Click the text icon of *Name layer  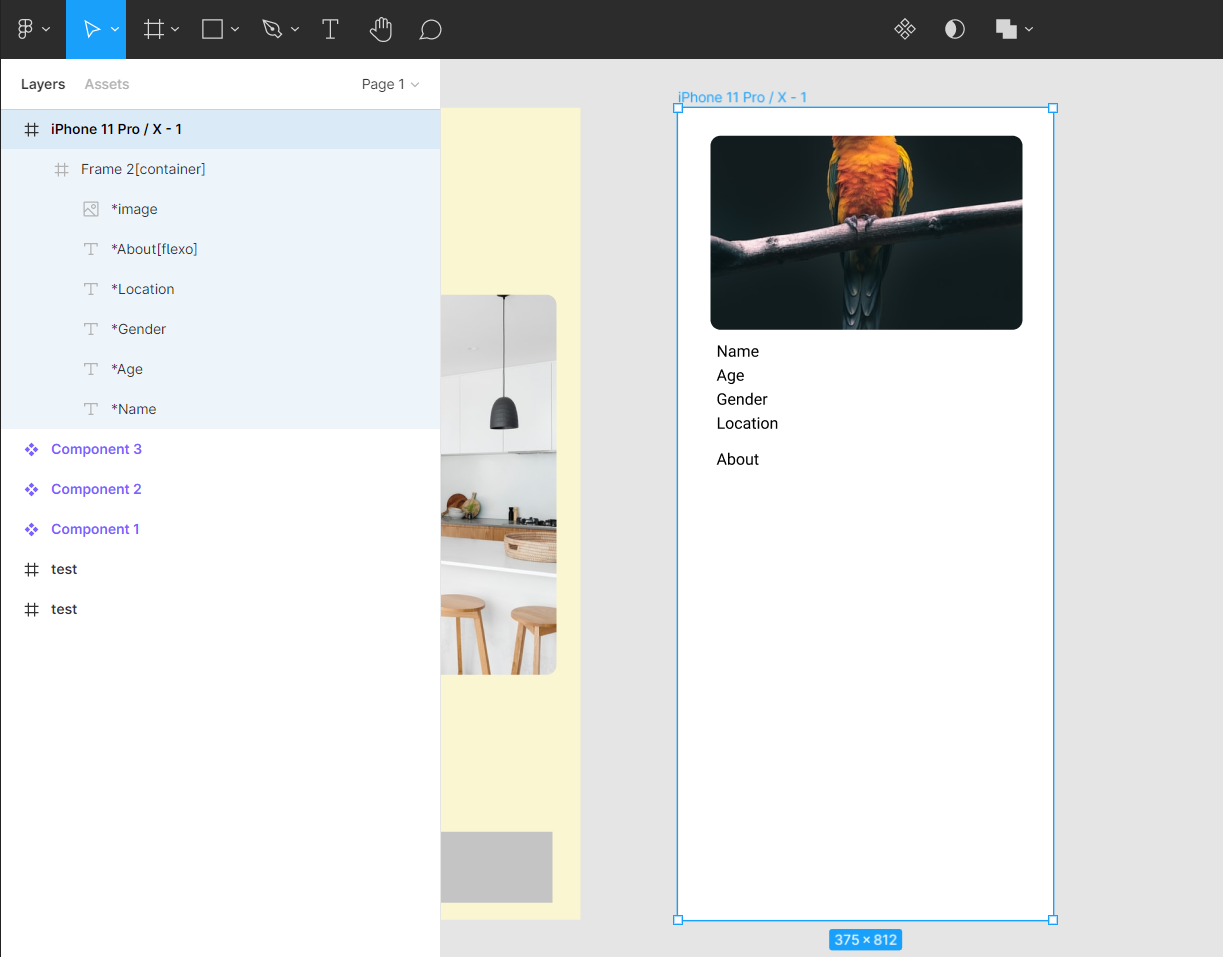tap(91, 409)
